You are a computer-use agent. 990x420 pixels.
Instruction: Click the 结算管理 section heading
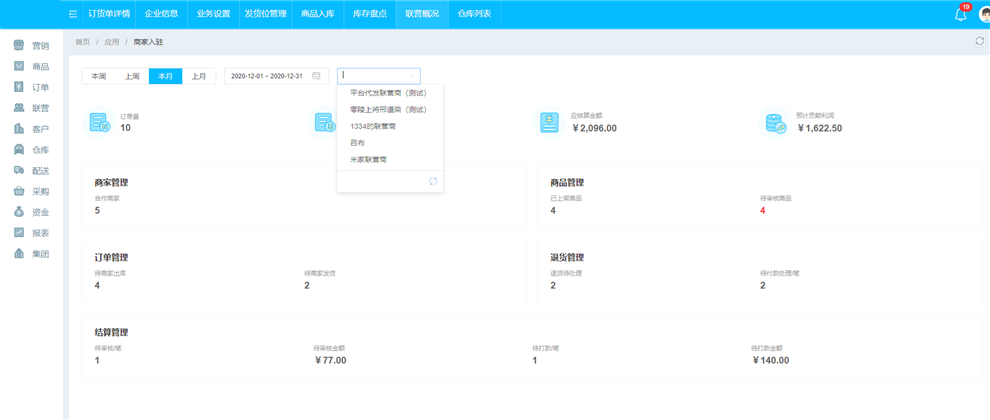[x=112, y=332]
